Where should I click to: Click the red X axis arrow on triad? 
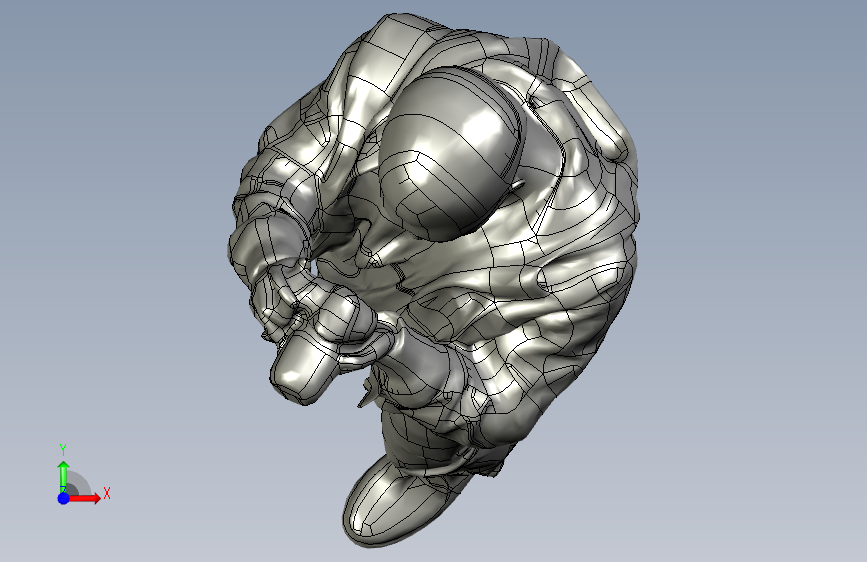[x=85, y=498]
